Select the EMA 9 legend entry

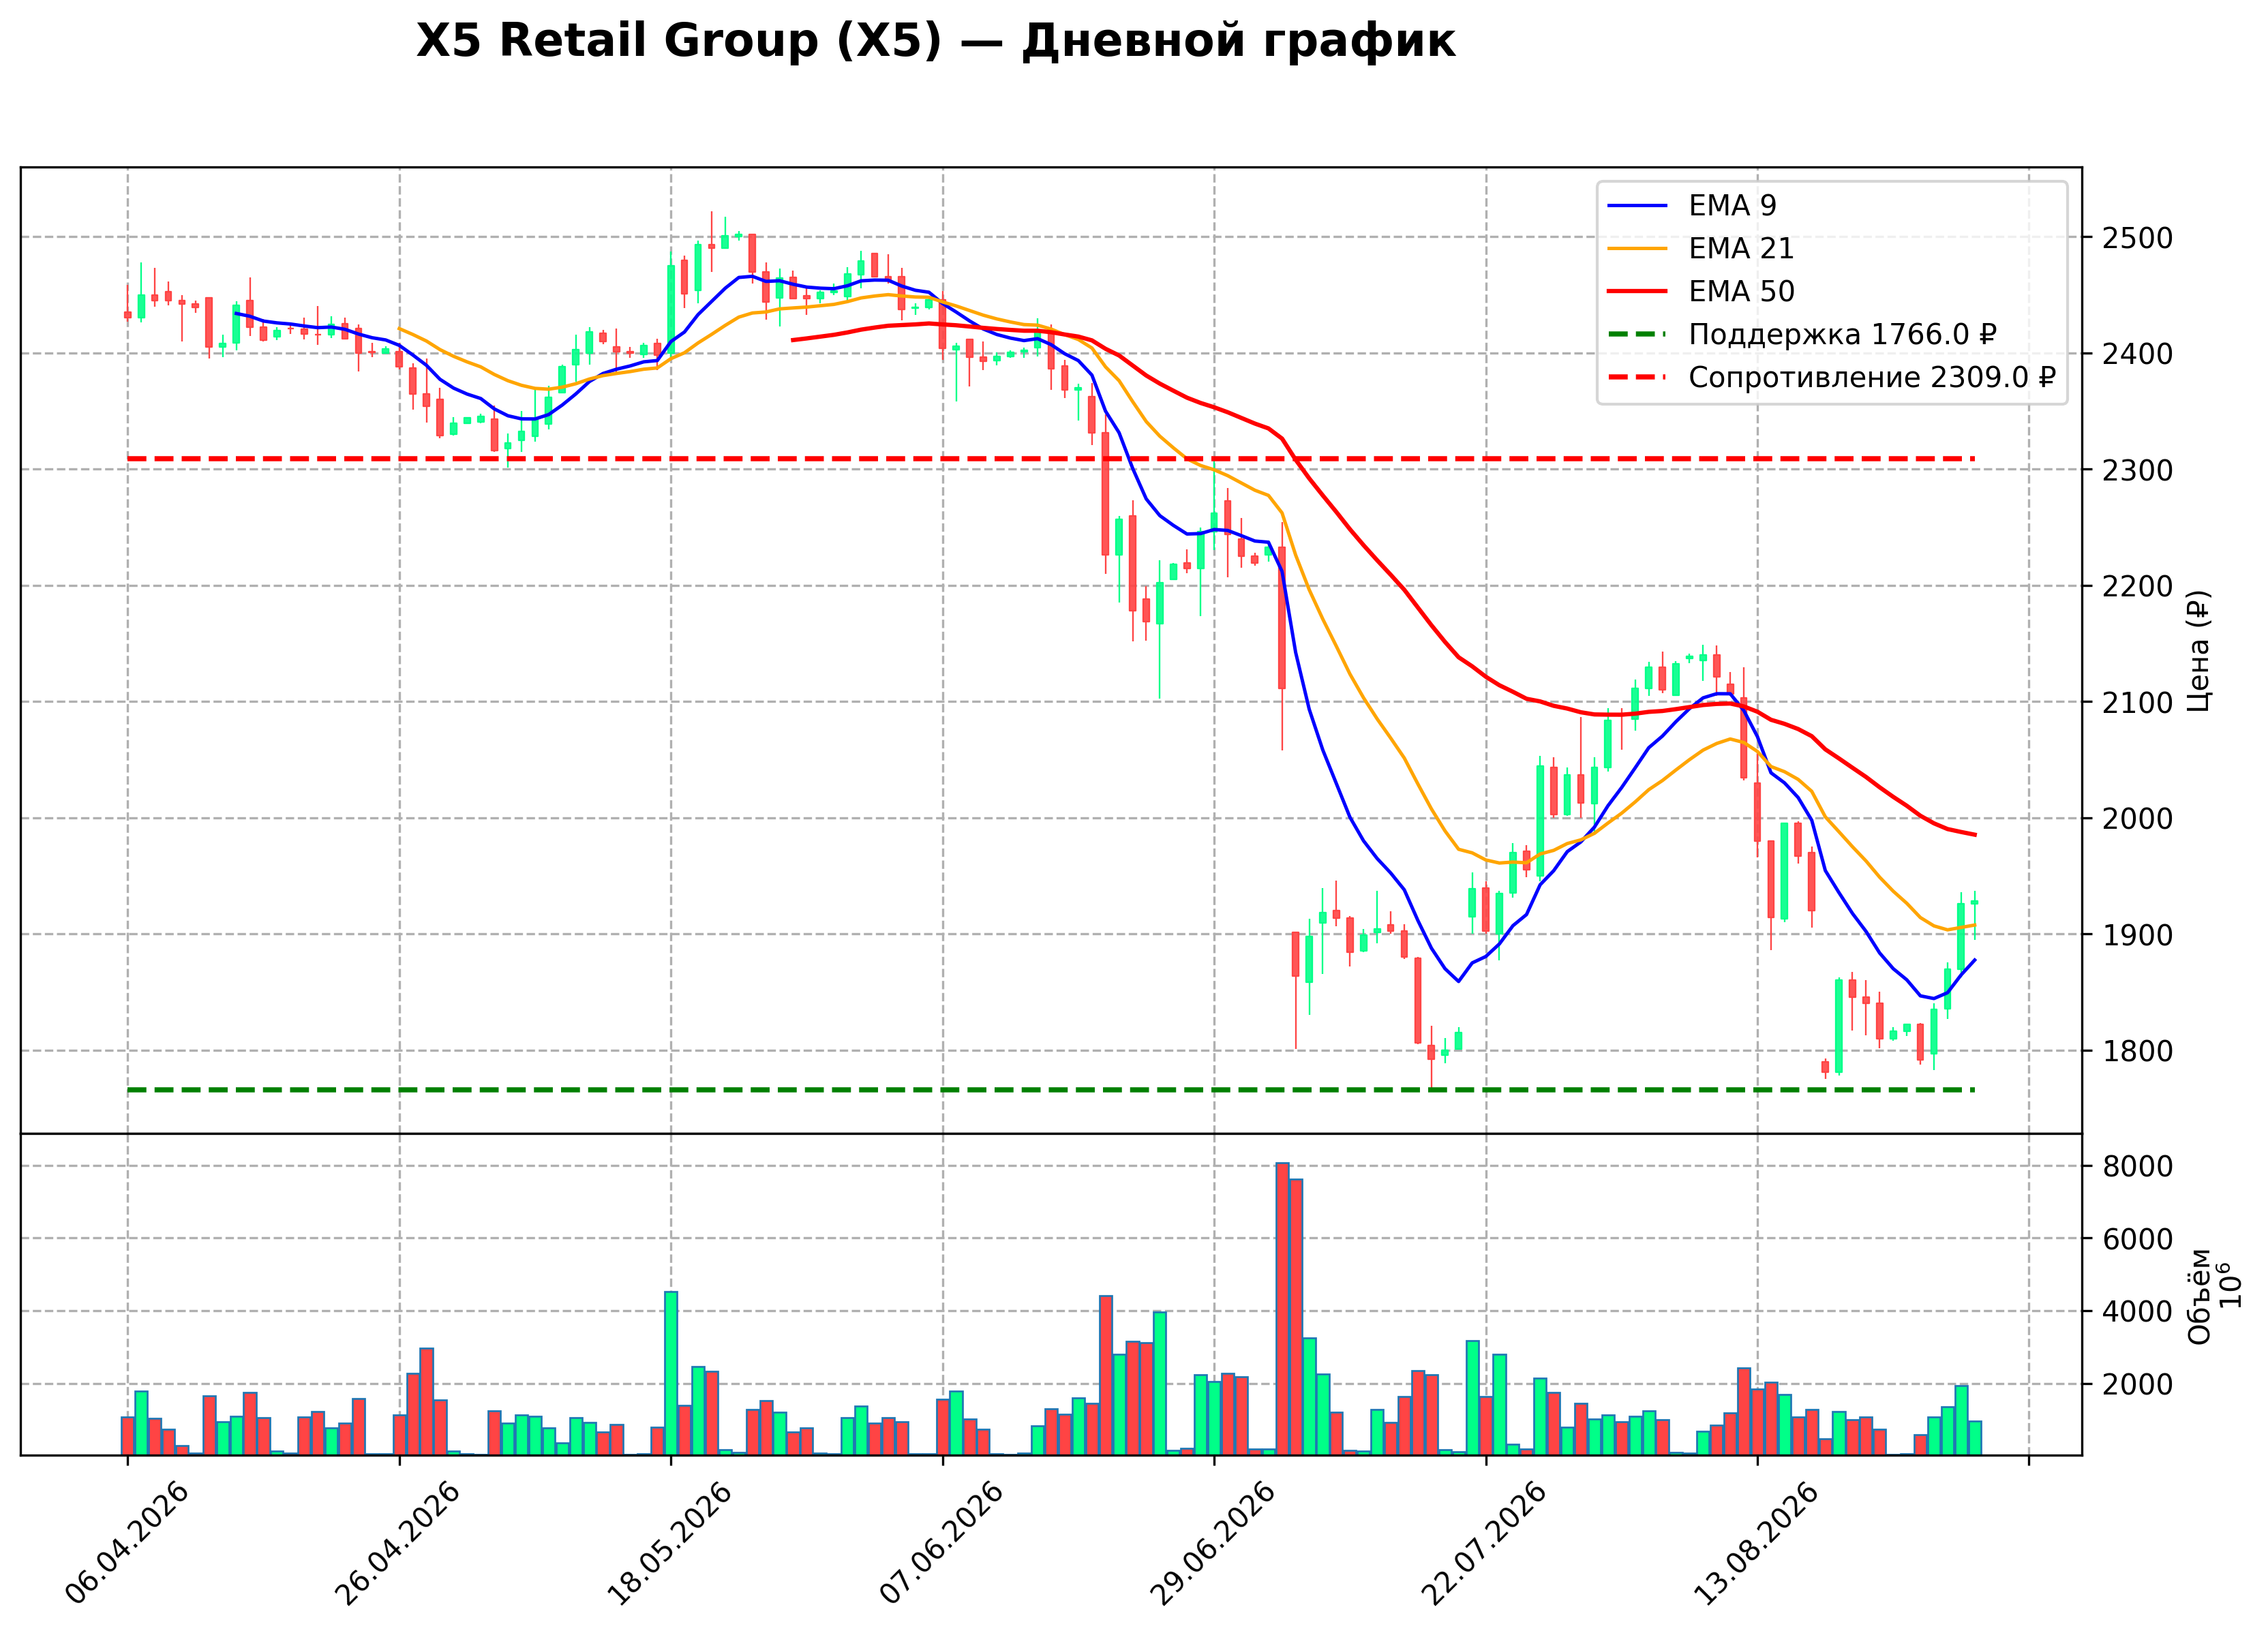pos(1692,206)
